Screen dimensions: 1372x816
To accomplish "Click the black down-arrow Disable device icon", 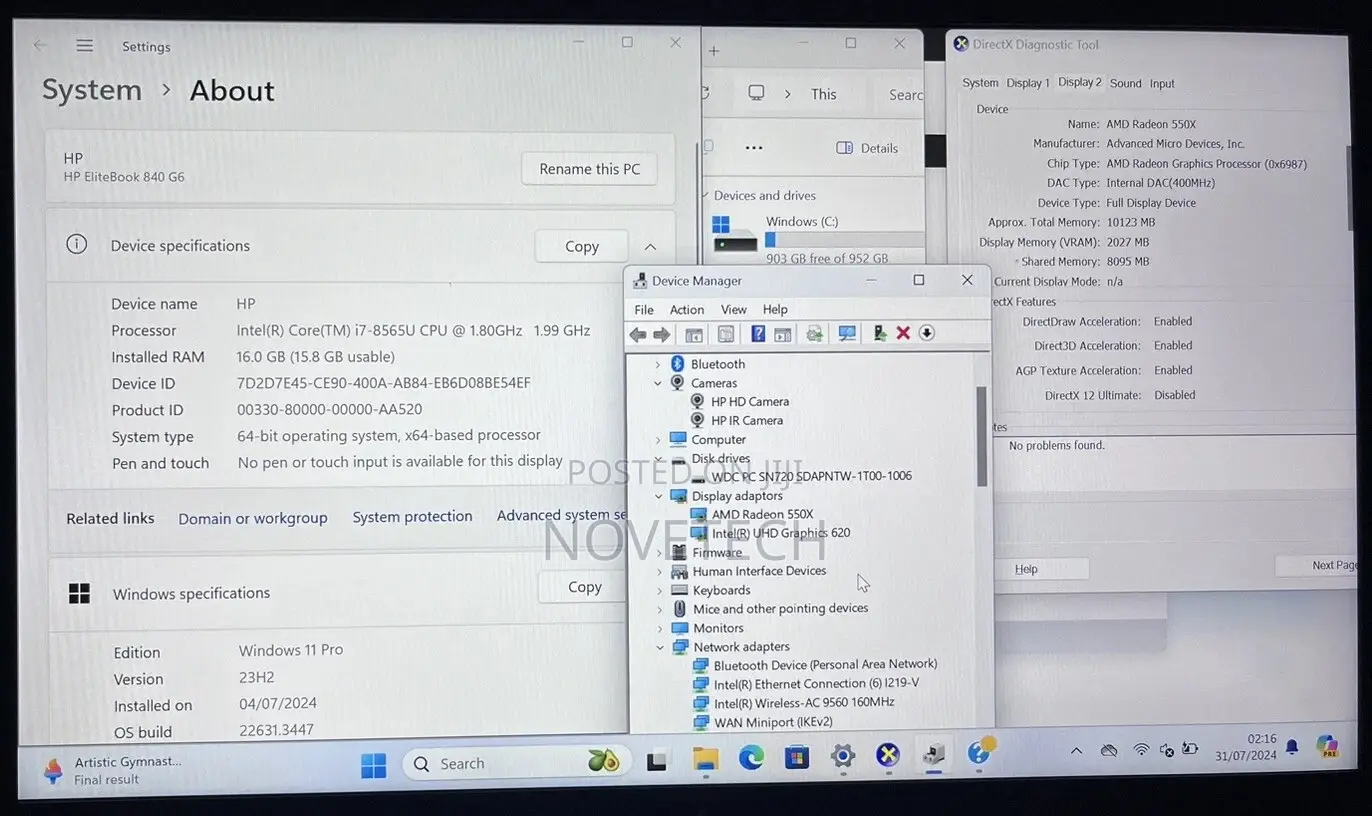I will click(x=927, y=333).
